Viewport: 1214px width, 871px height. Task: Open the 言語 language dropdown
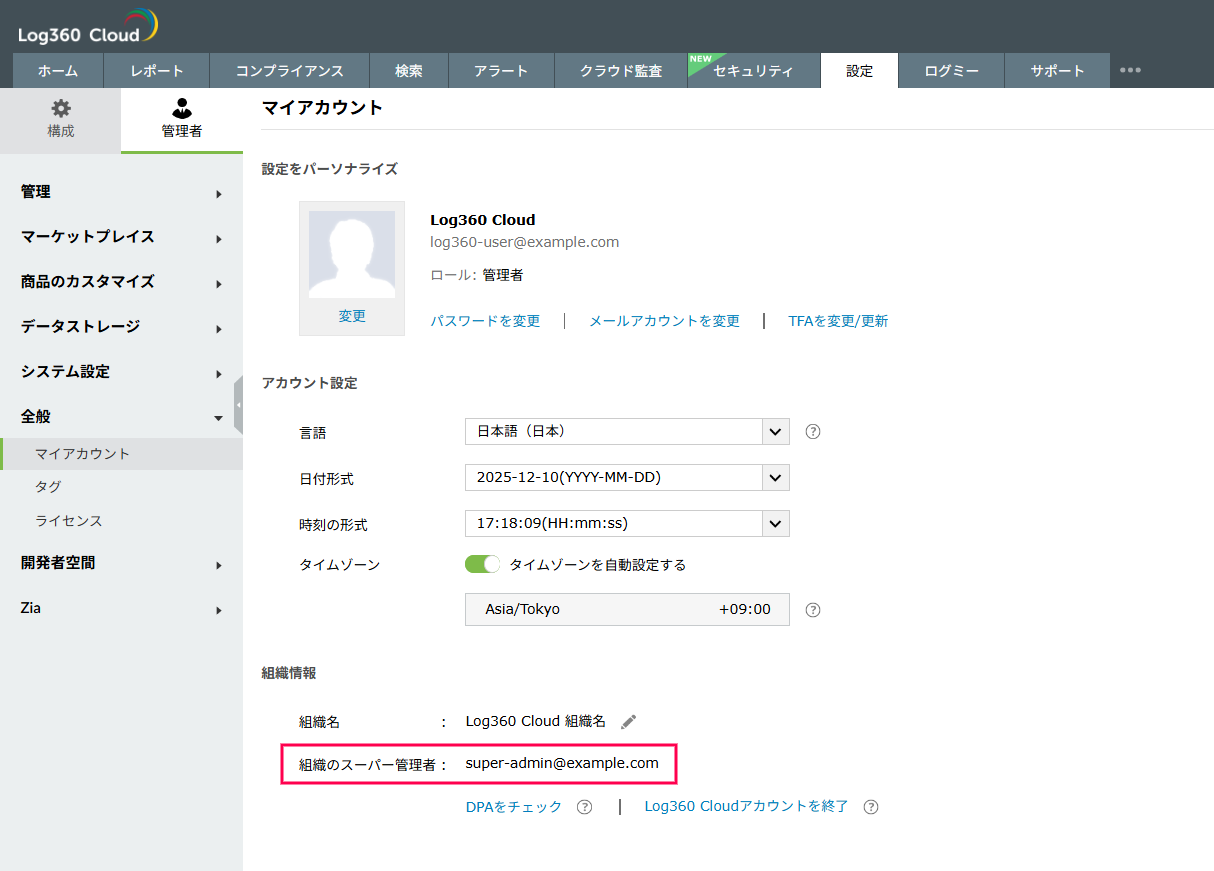point(627,432)
